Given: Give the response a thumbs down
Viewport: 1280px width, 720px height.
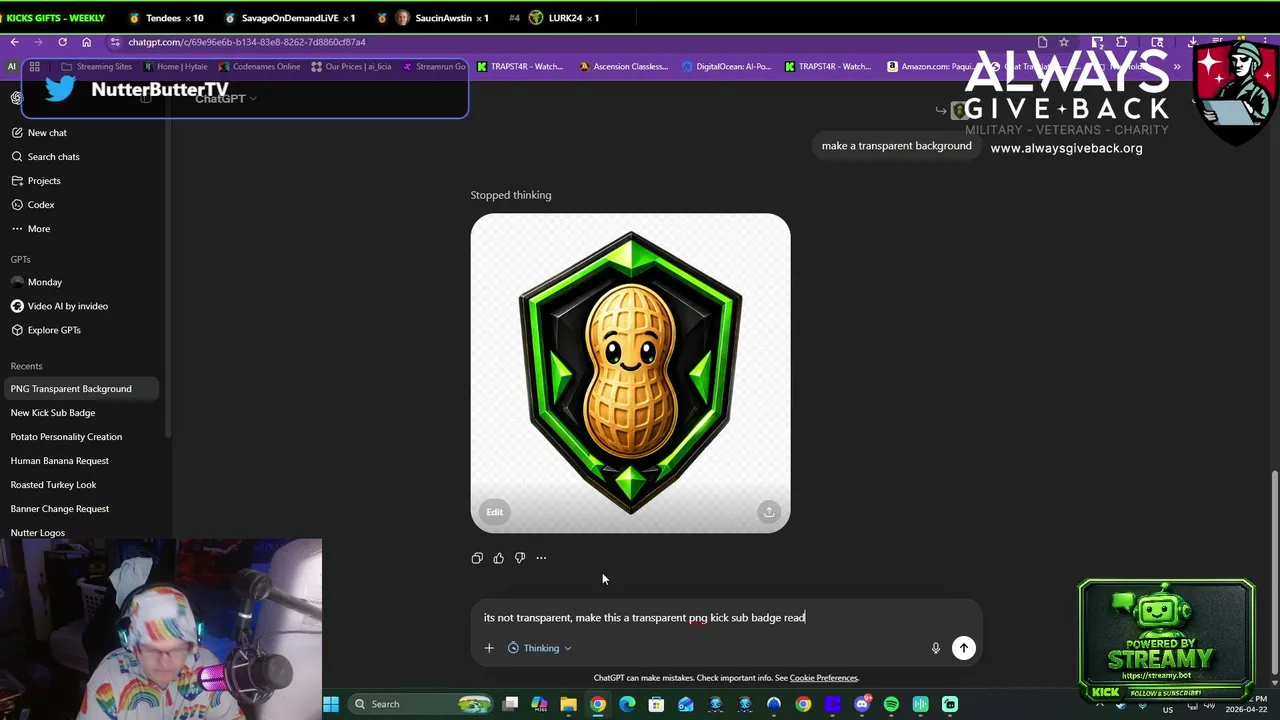Looking at the screenshot, I should (x=520, y=558).
